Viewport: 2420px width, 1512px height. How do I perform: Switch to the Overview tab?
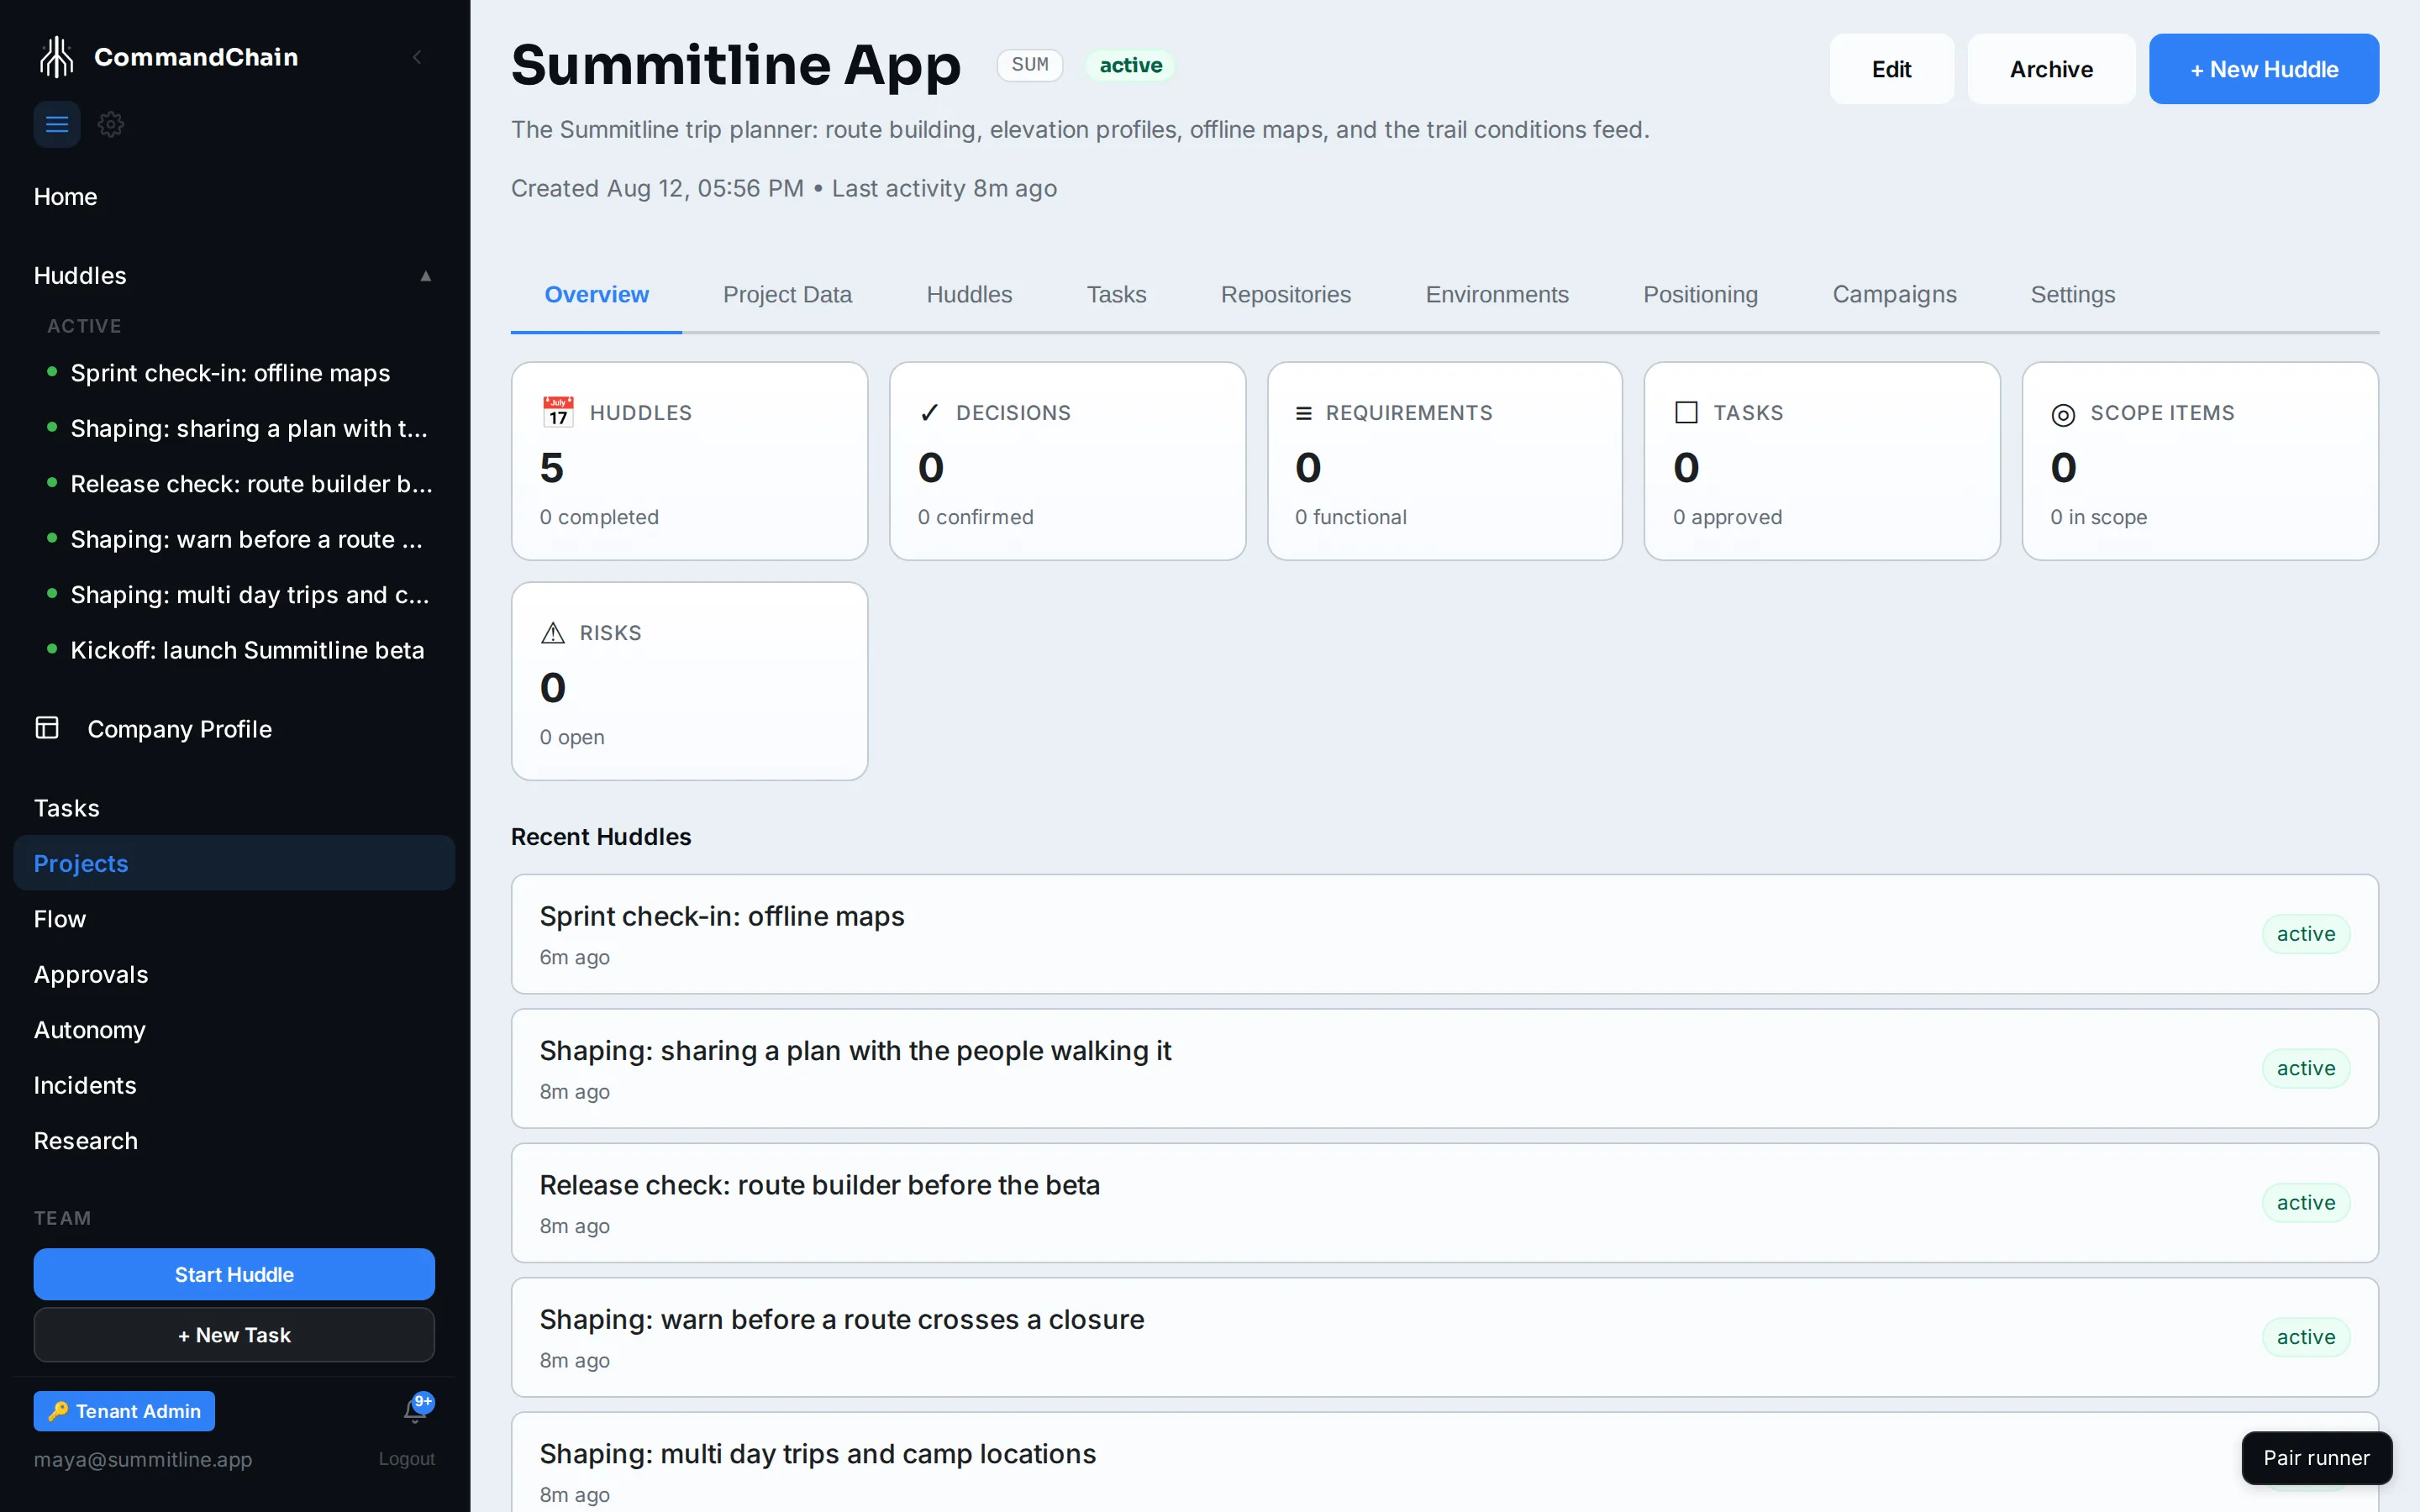(x=596, y=295)
